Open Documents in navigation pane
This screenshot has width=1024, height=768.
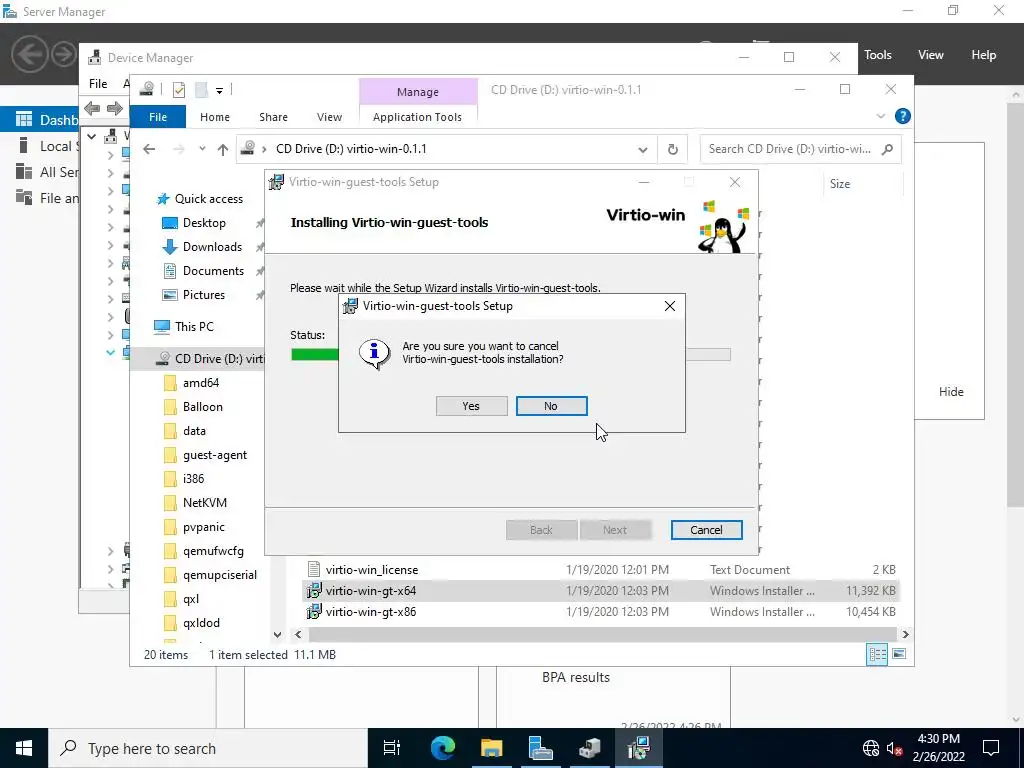(213, 271)
